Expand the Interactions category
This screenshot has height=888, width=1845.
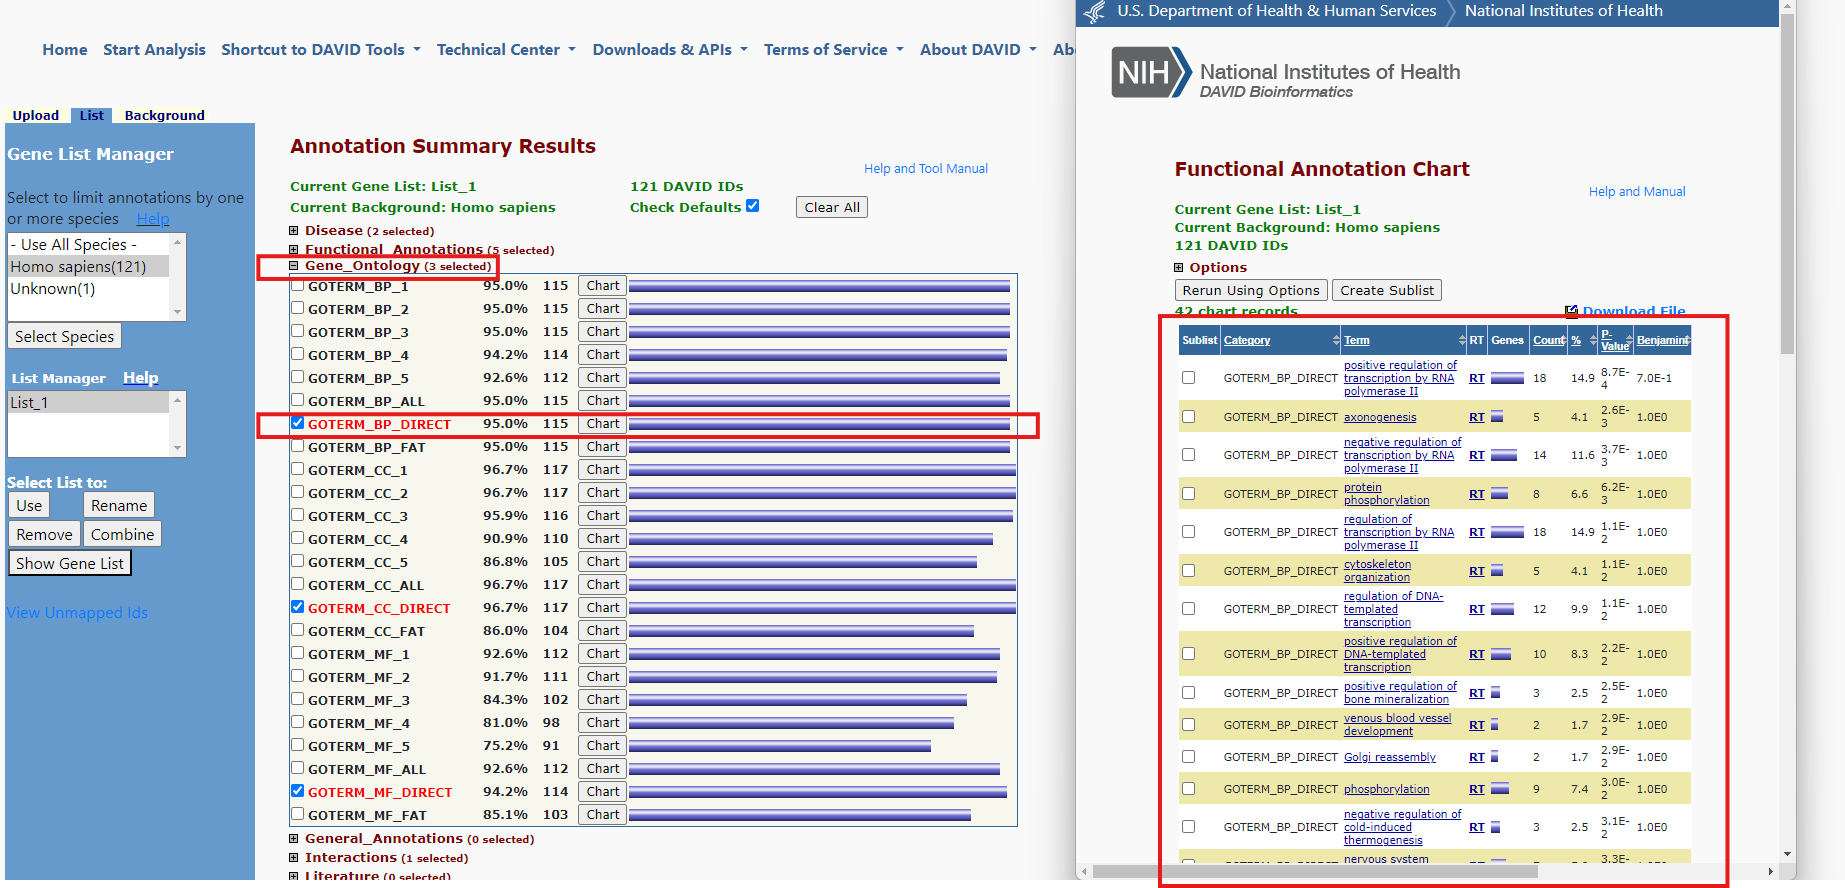pos(294,858)
